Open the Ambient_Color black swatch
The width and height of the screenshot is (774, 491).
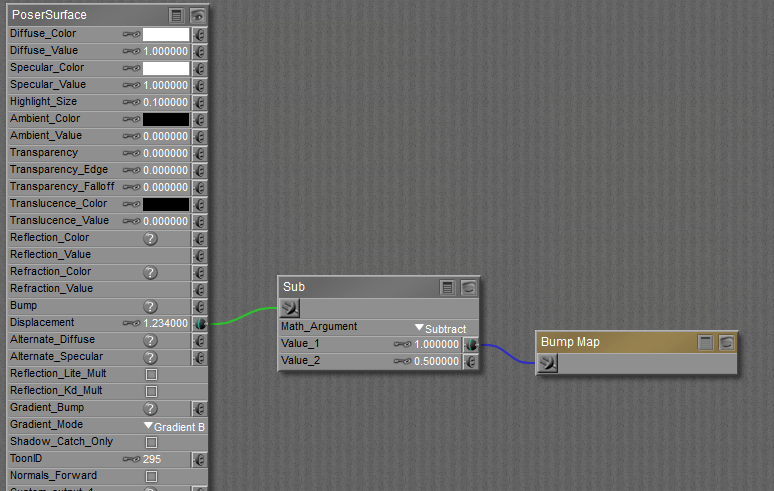coord(166,119)
